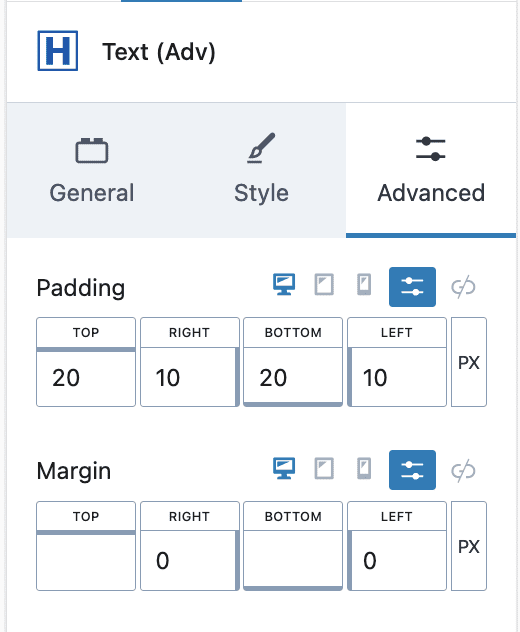The width and height of the screenshot is (520, 632).
Task: Click the empty Margin Top field
Action: coord(86,561)
